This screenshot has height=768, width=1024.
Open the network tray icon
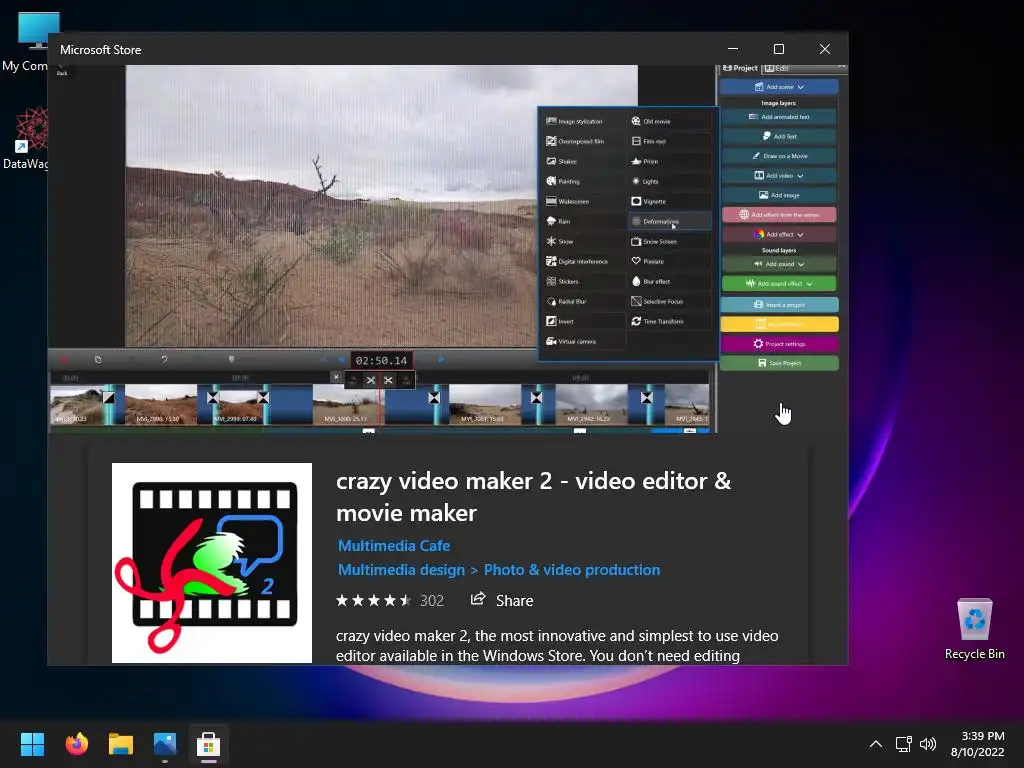(x=903, y=744)
